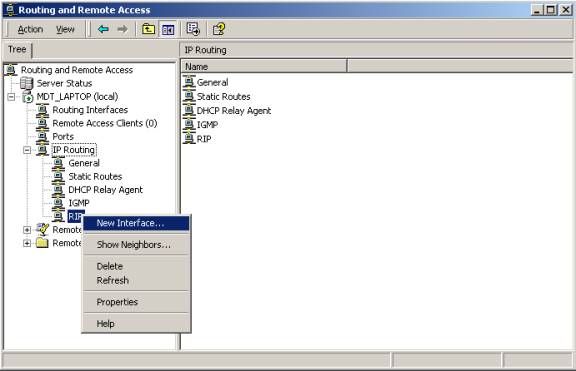Click the policy checkmark icon below RIP

43,230
